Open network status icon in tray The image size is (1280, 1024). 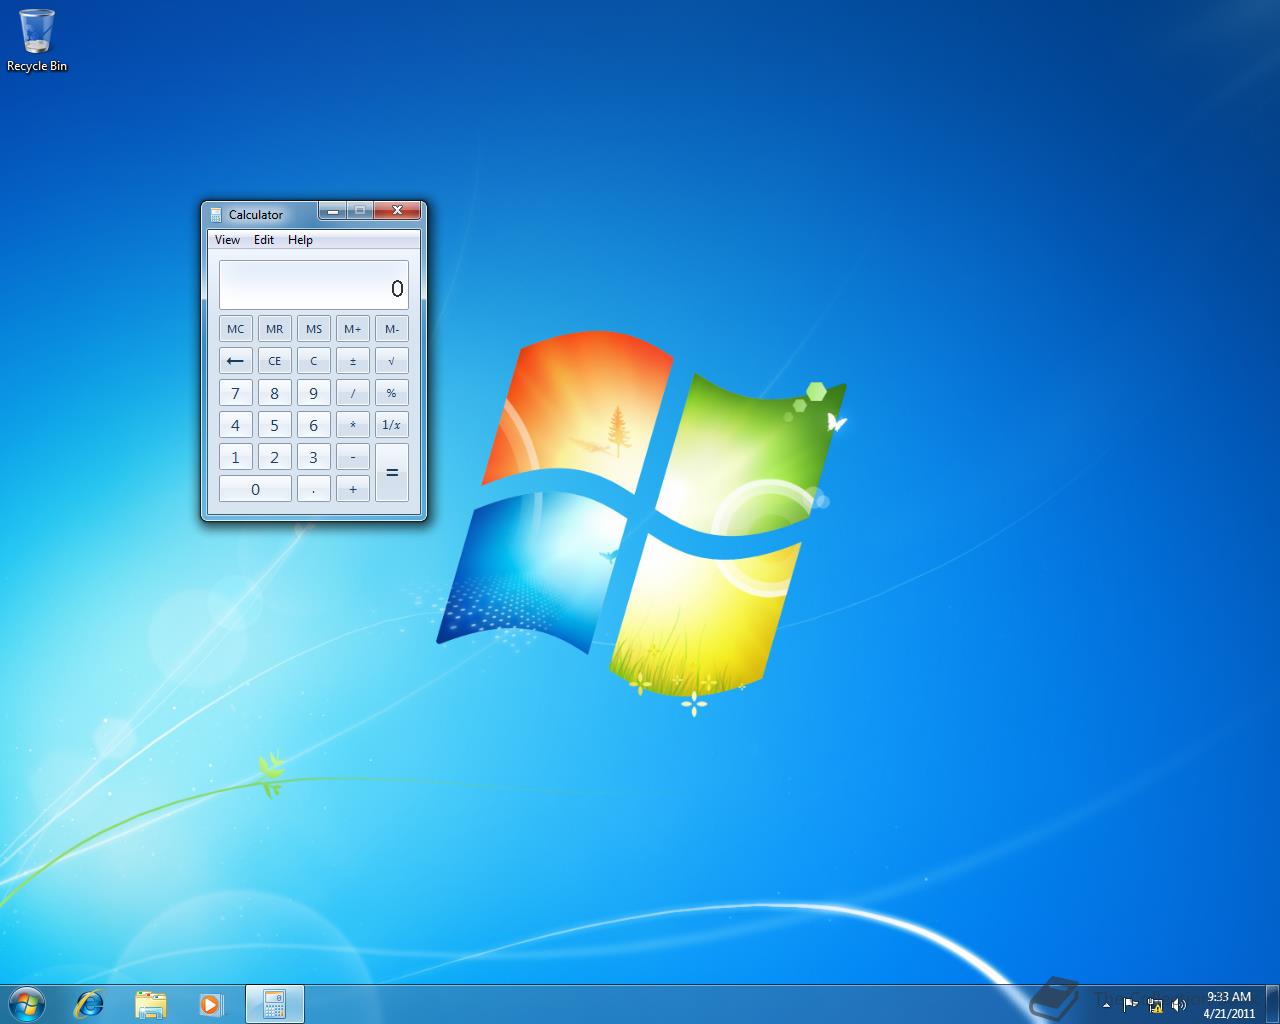pyautogui.click(x=1155, y=1005)
